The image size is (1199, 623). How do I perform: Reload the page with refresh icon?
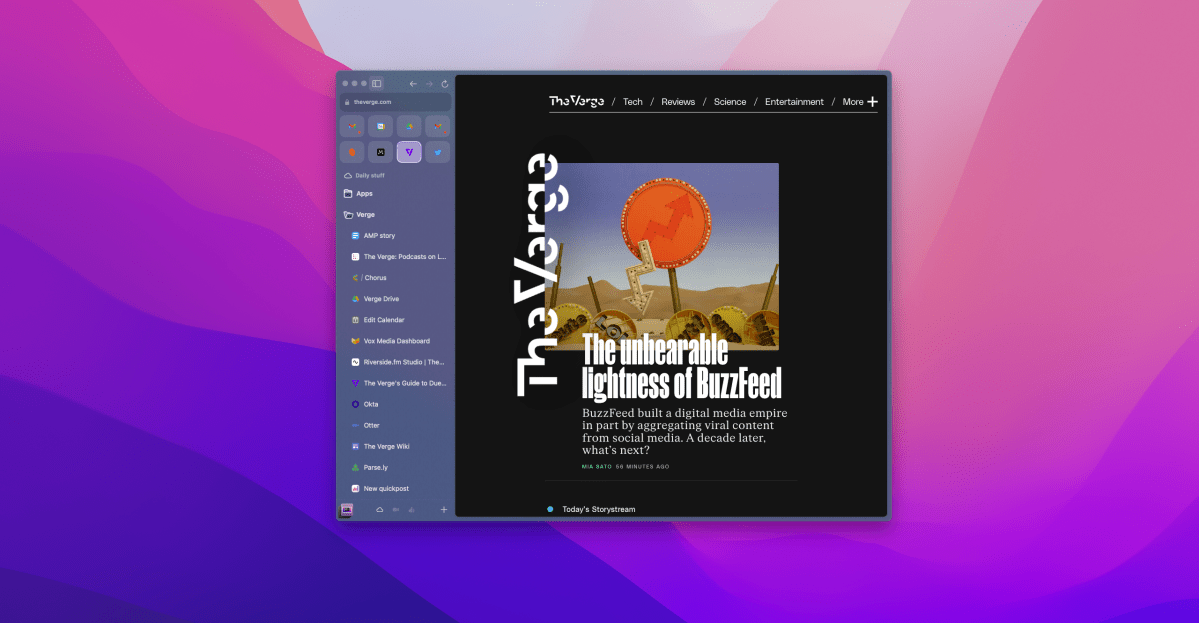444,84
